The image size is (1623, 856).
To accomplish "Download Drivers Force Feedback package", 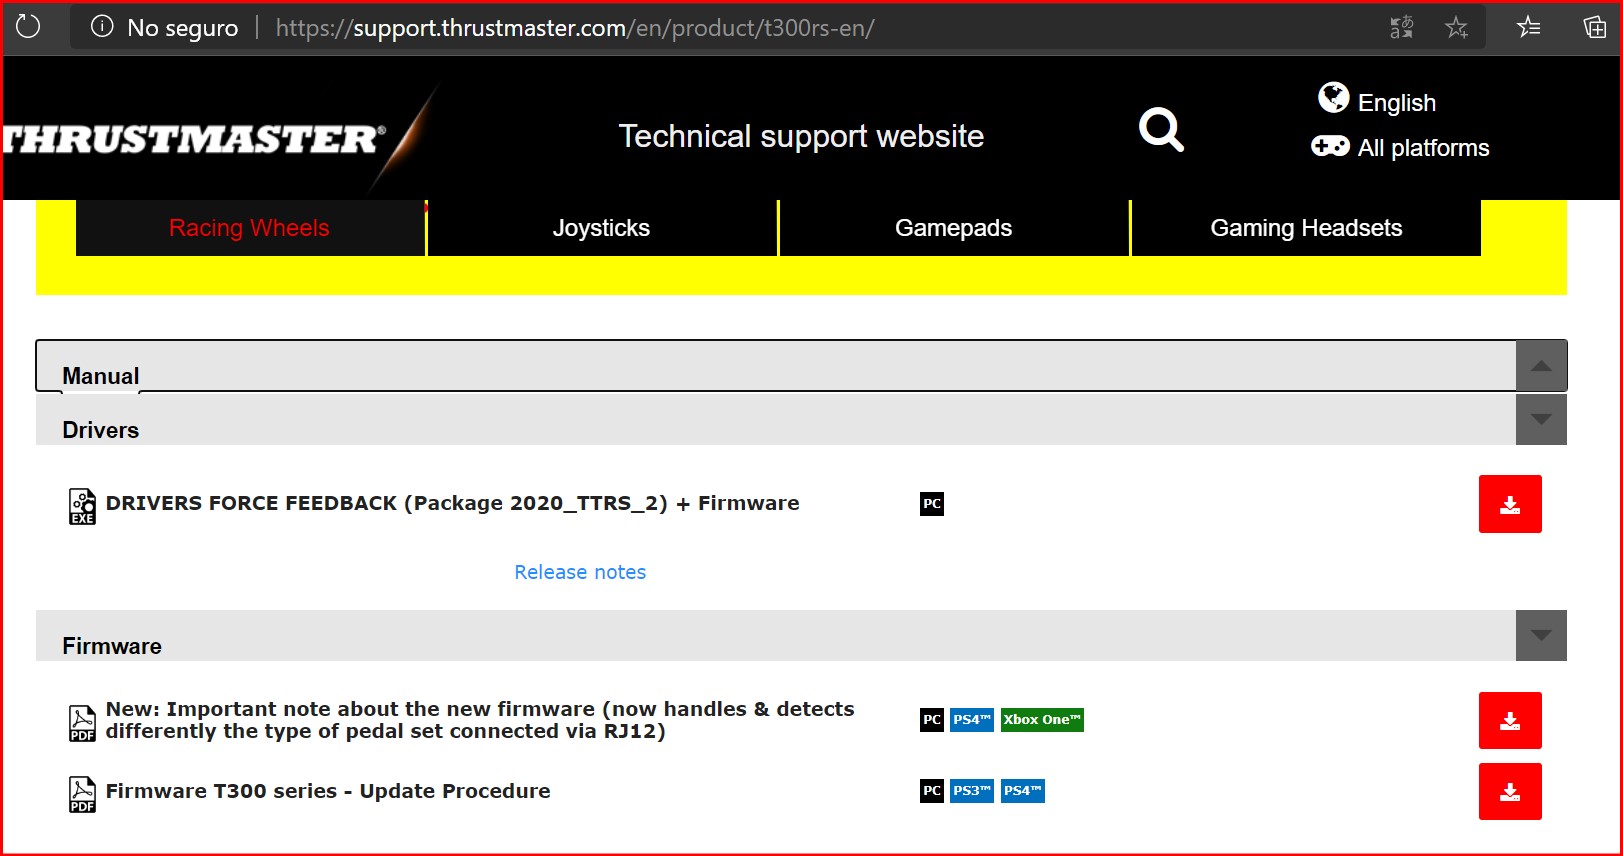I will (x=1510, y=504).
